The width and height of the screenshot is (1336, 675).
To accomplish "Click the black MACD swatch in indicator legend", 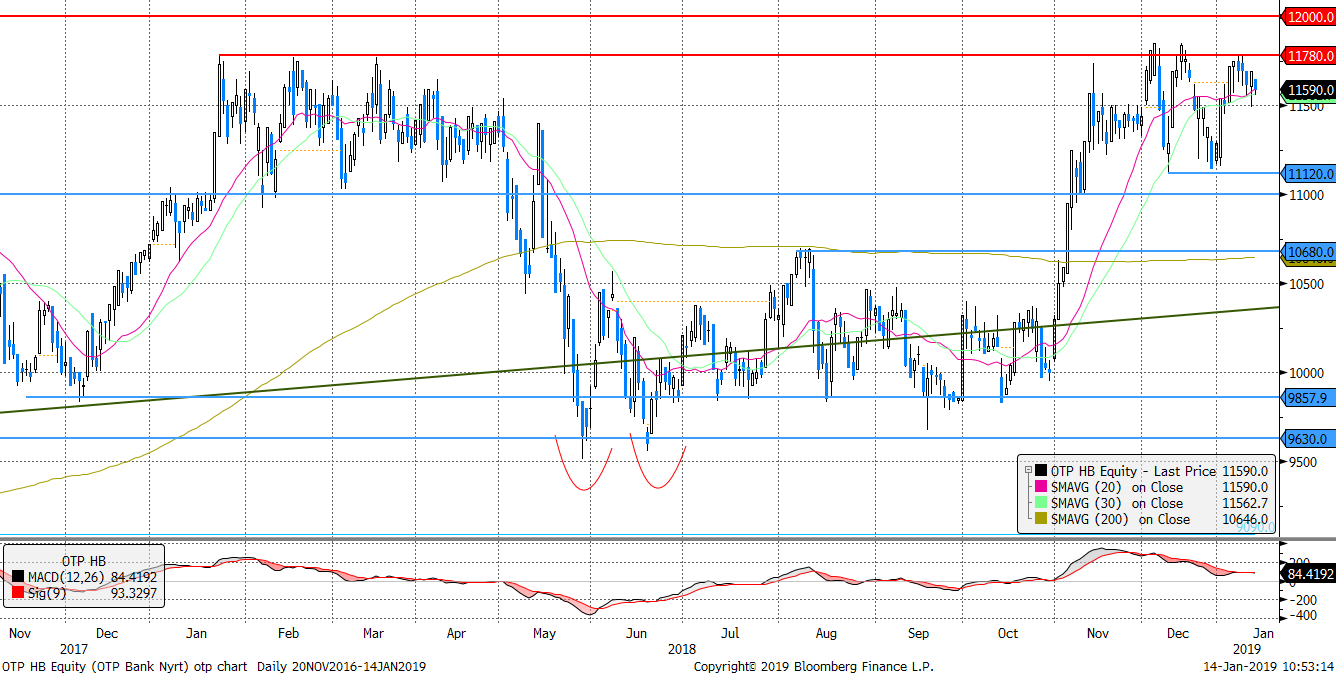I will [19, 576].
